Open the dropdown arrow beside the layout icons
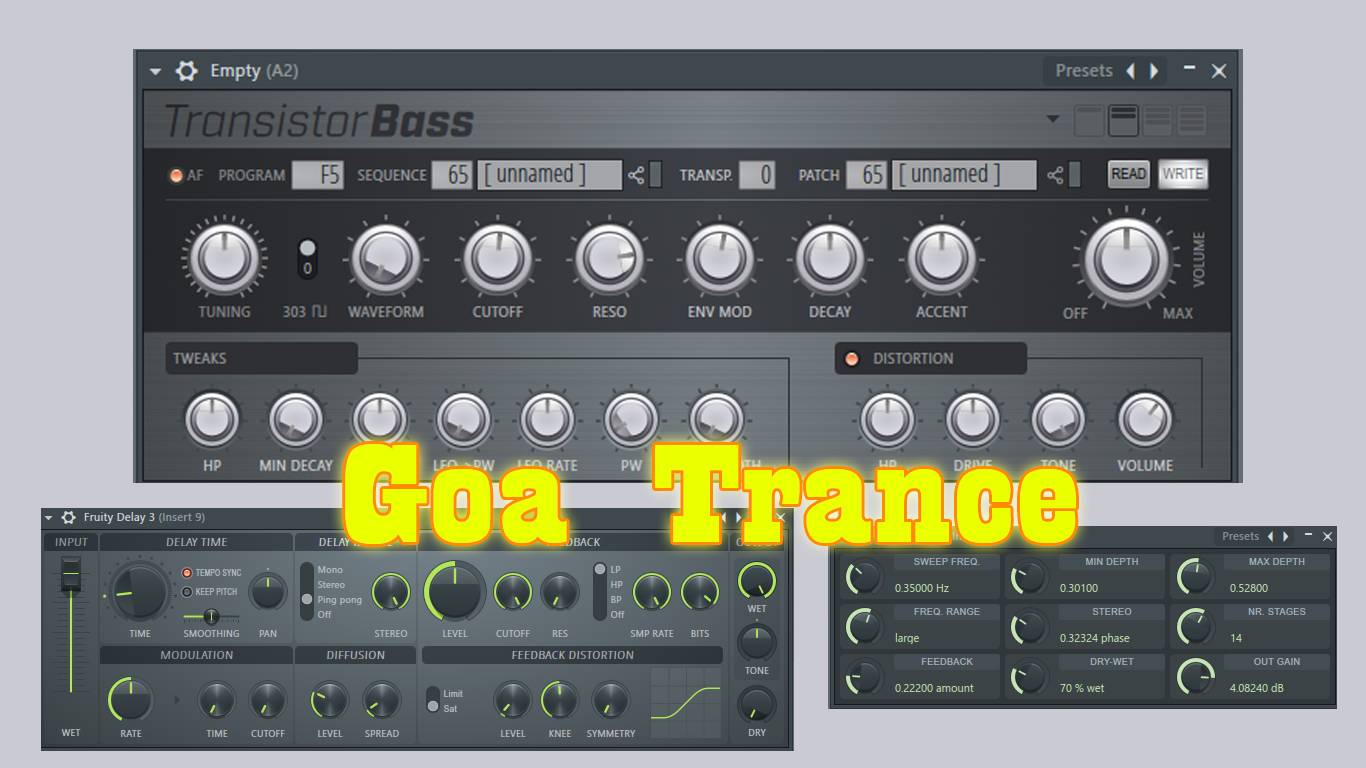The height and width of the screenshot is (768, 1366). click(1053, 119)
